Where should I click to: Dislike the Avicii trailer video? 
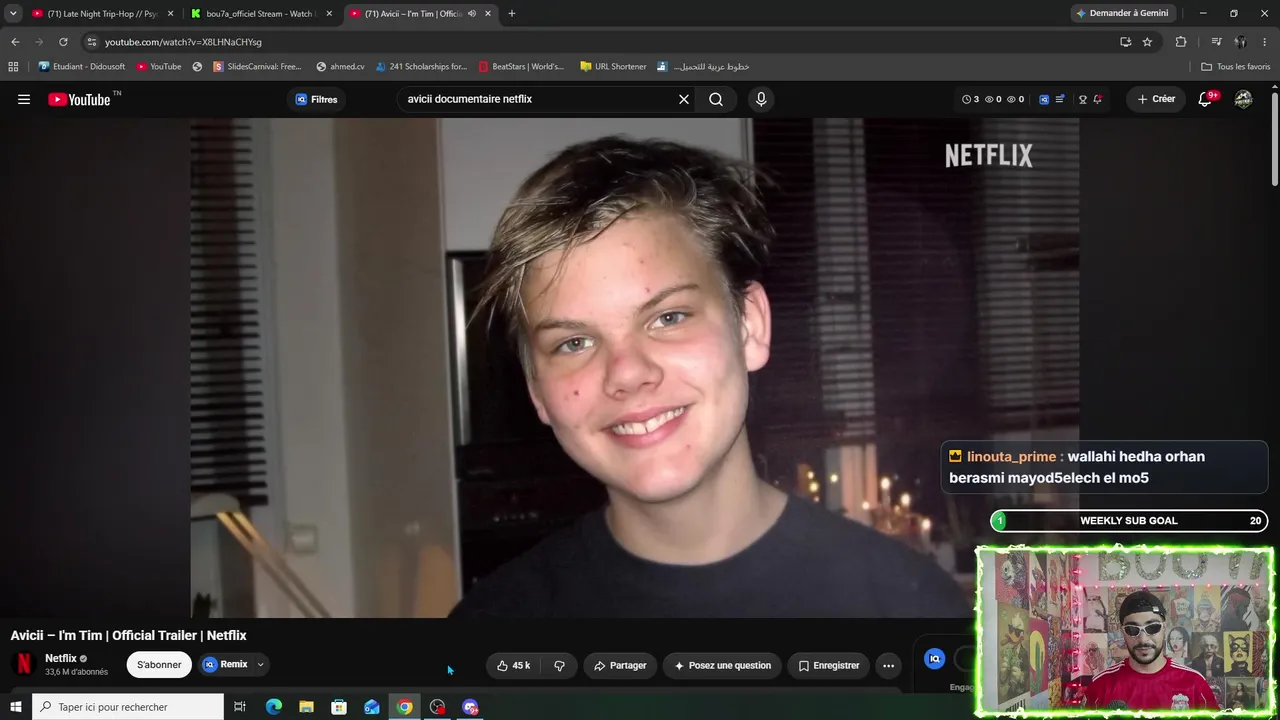point(559,665)
